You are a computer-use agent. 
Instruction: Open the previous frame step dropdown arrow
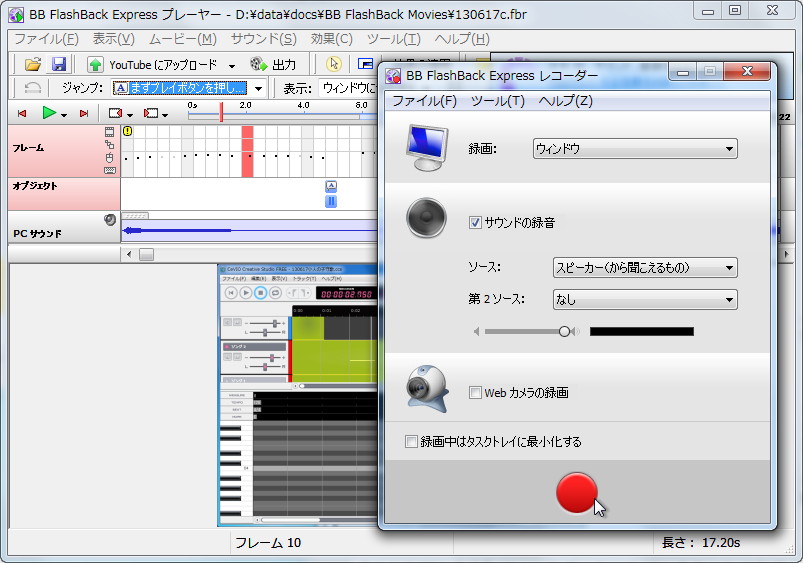point(130,115)
